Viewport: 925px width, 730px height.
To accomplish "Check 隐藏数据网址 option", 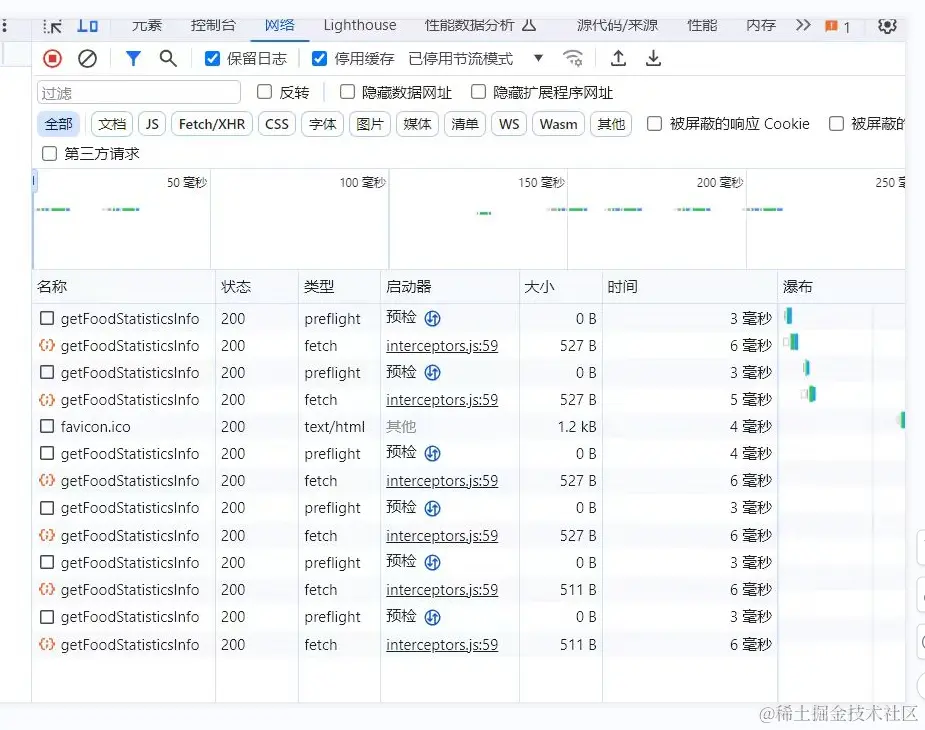I will click(x=347, y=92).
